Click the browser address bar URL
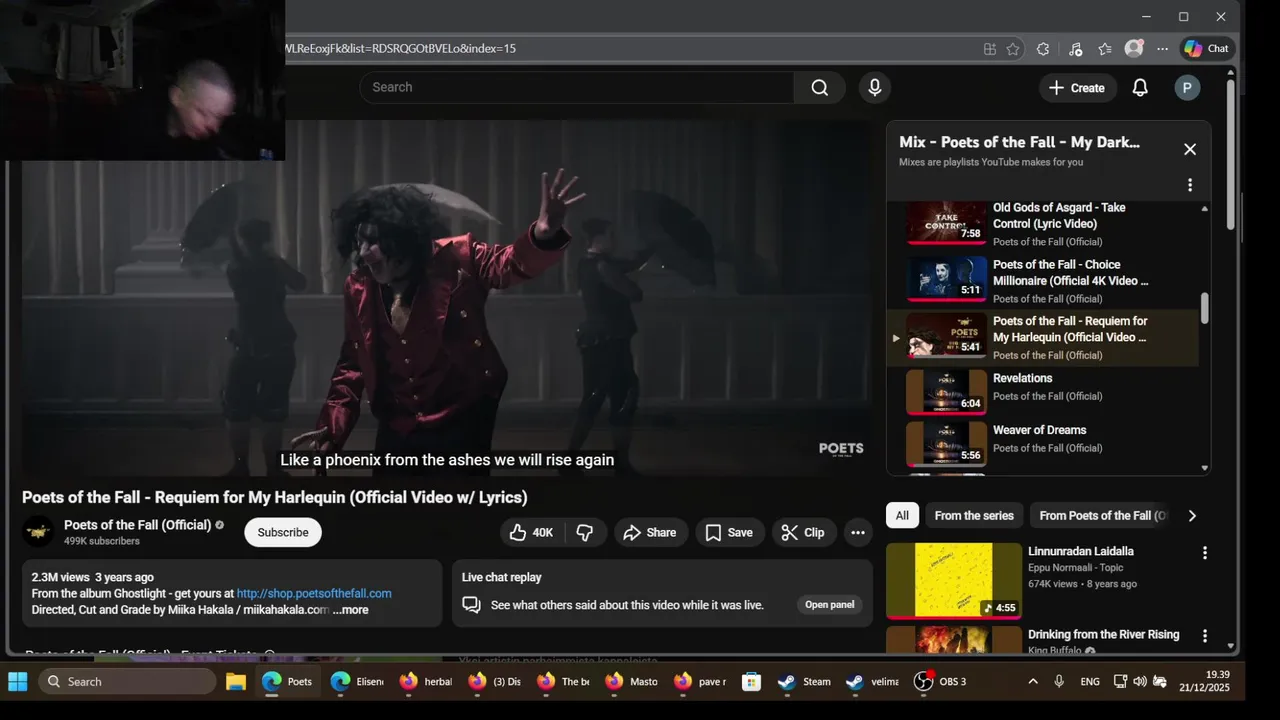 [x=400, y=48]
